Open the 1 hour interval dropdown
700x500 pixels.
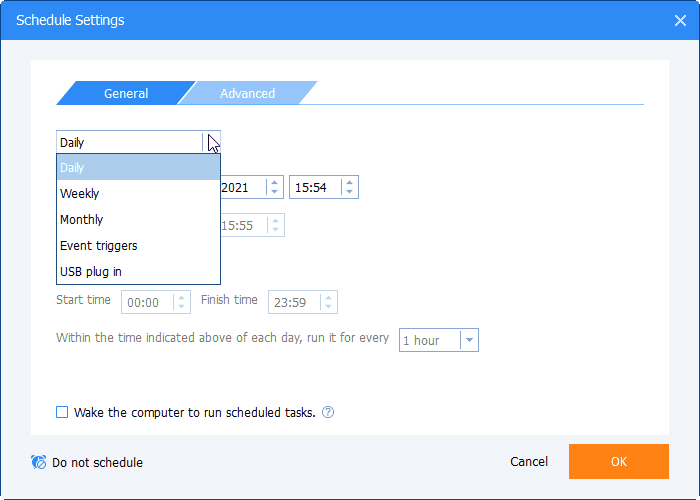[469, 340]
